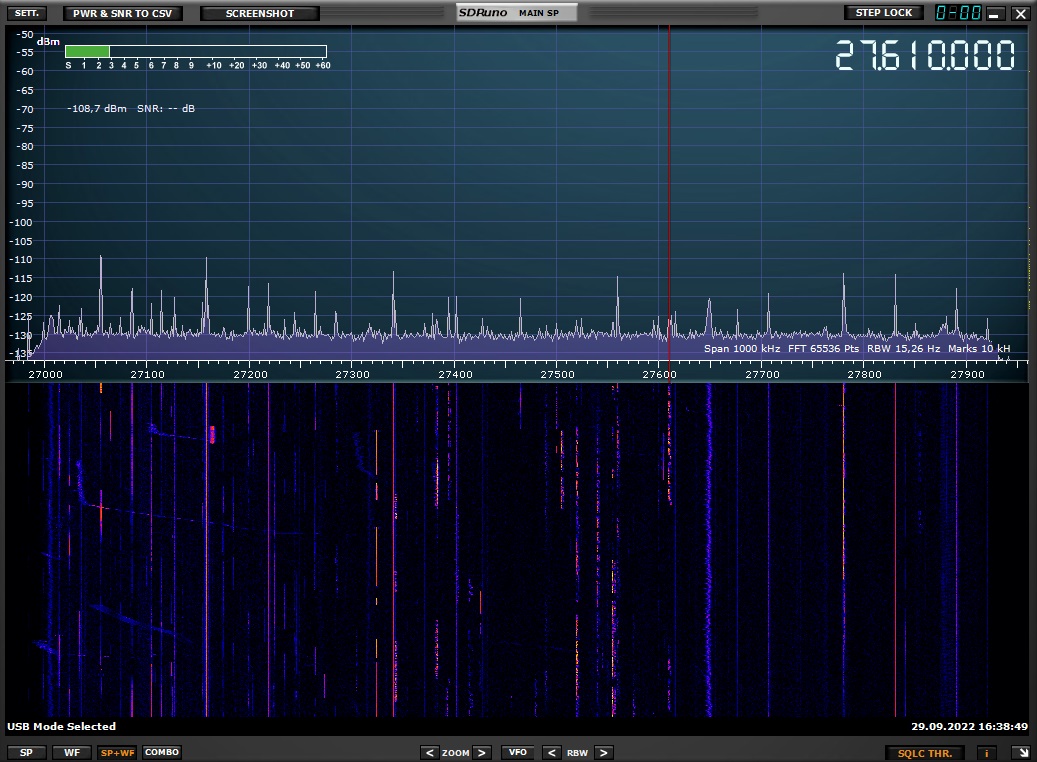Image resolution: width=1037 pixels, height=762 pixels.
Task: Select the SP+WF display mode
Action: (117, 753)
